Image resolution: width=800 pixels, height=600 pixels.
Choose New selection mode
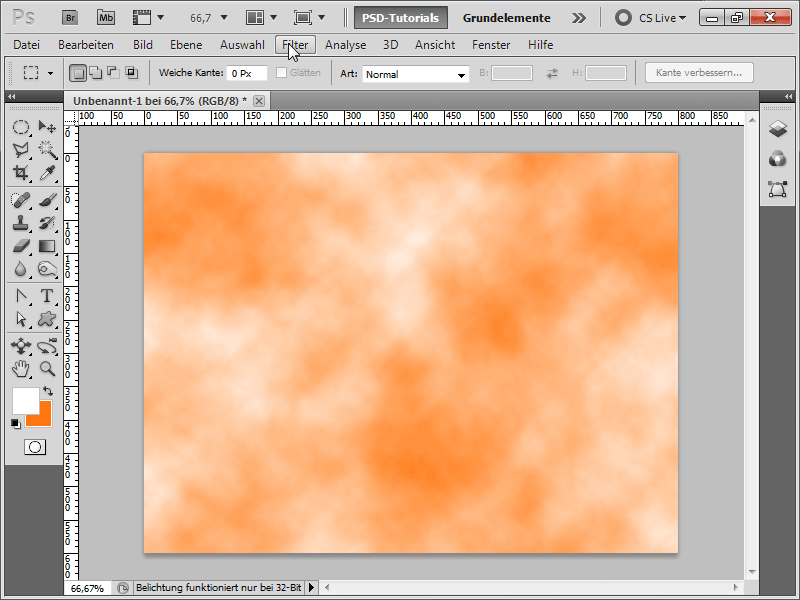(78, 73)
